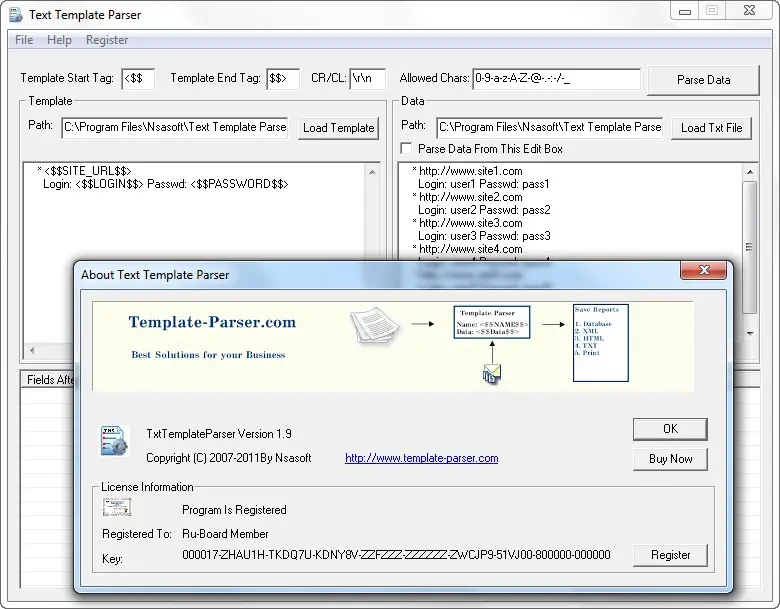The height and width of the screenshot is (609, 780).
Task: Click the TxtTemplateParser application icon in About dialog
Action: tap(115, 440)
